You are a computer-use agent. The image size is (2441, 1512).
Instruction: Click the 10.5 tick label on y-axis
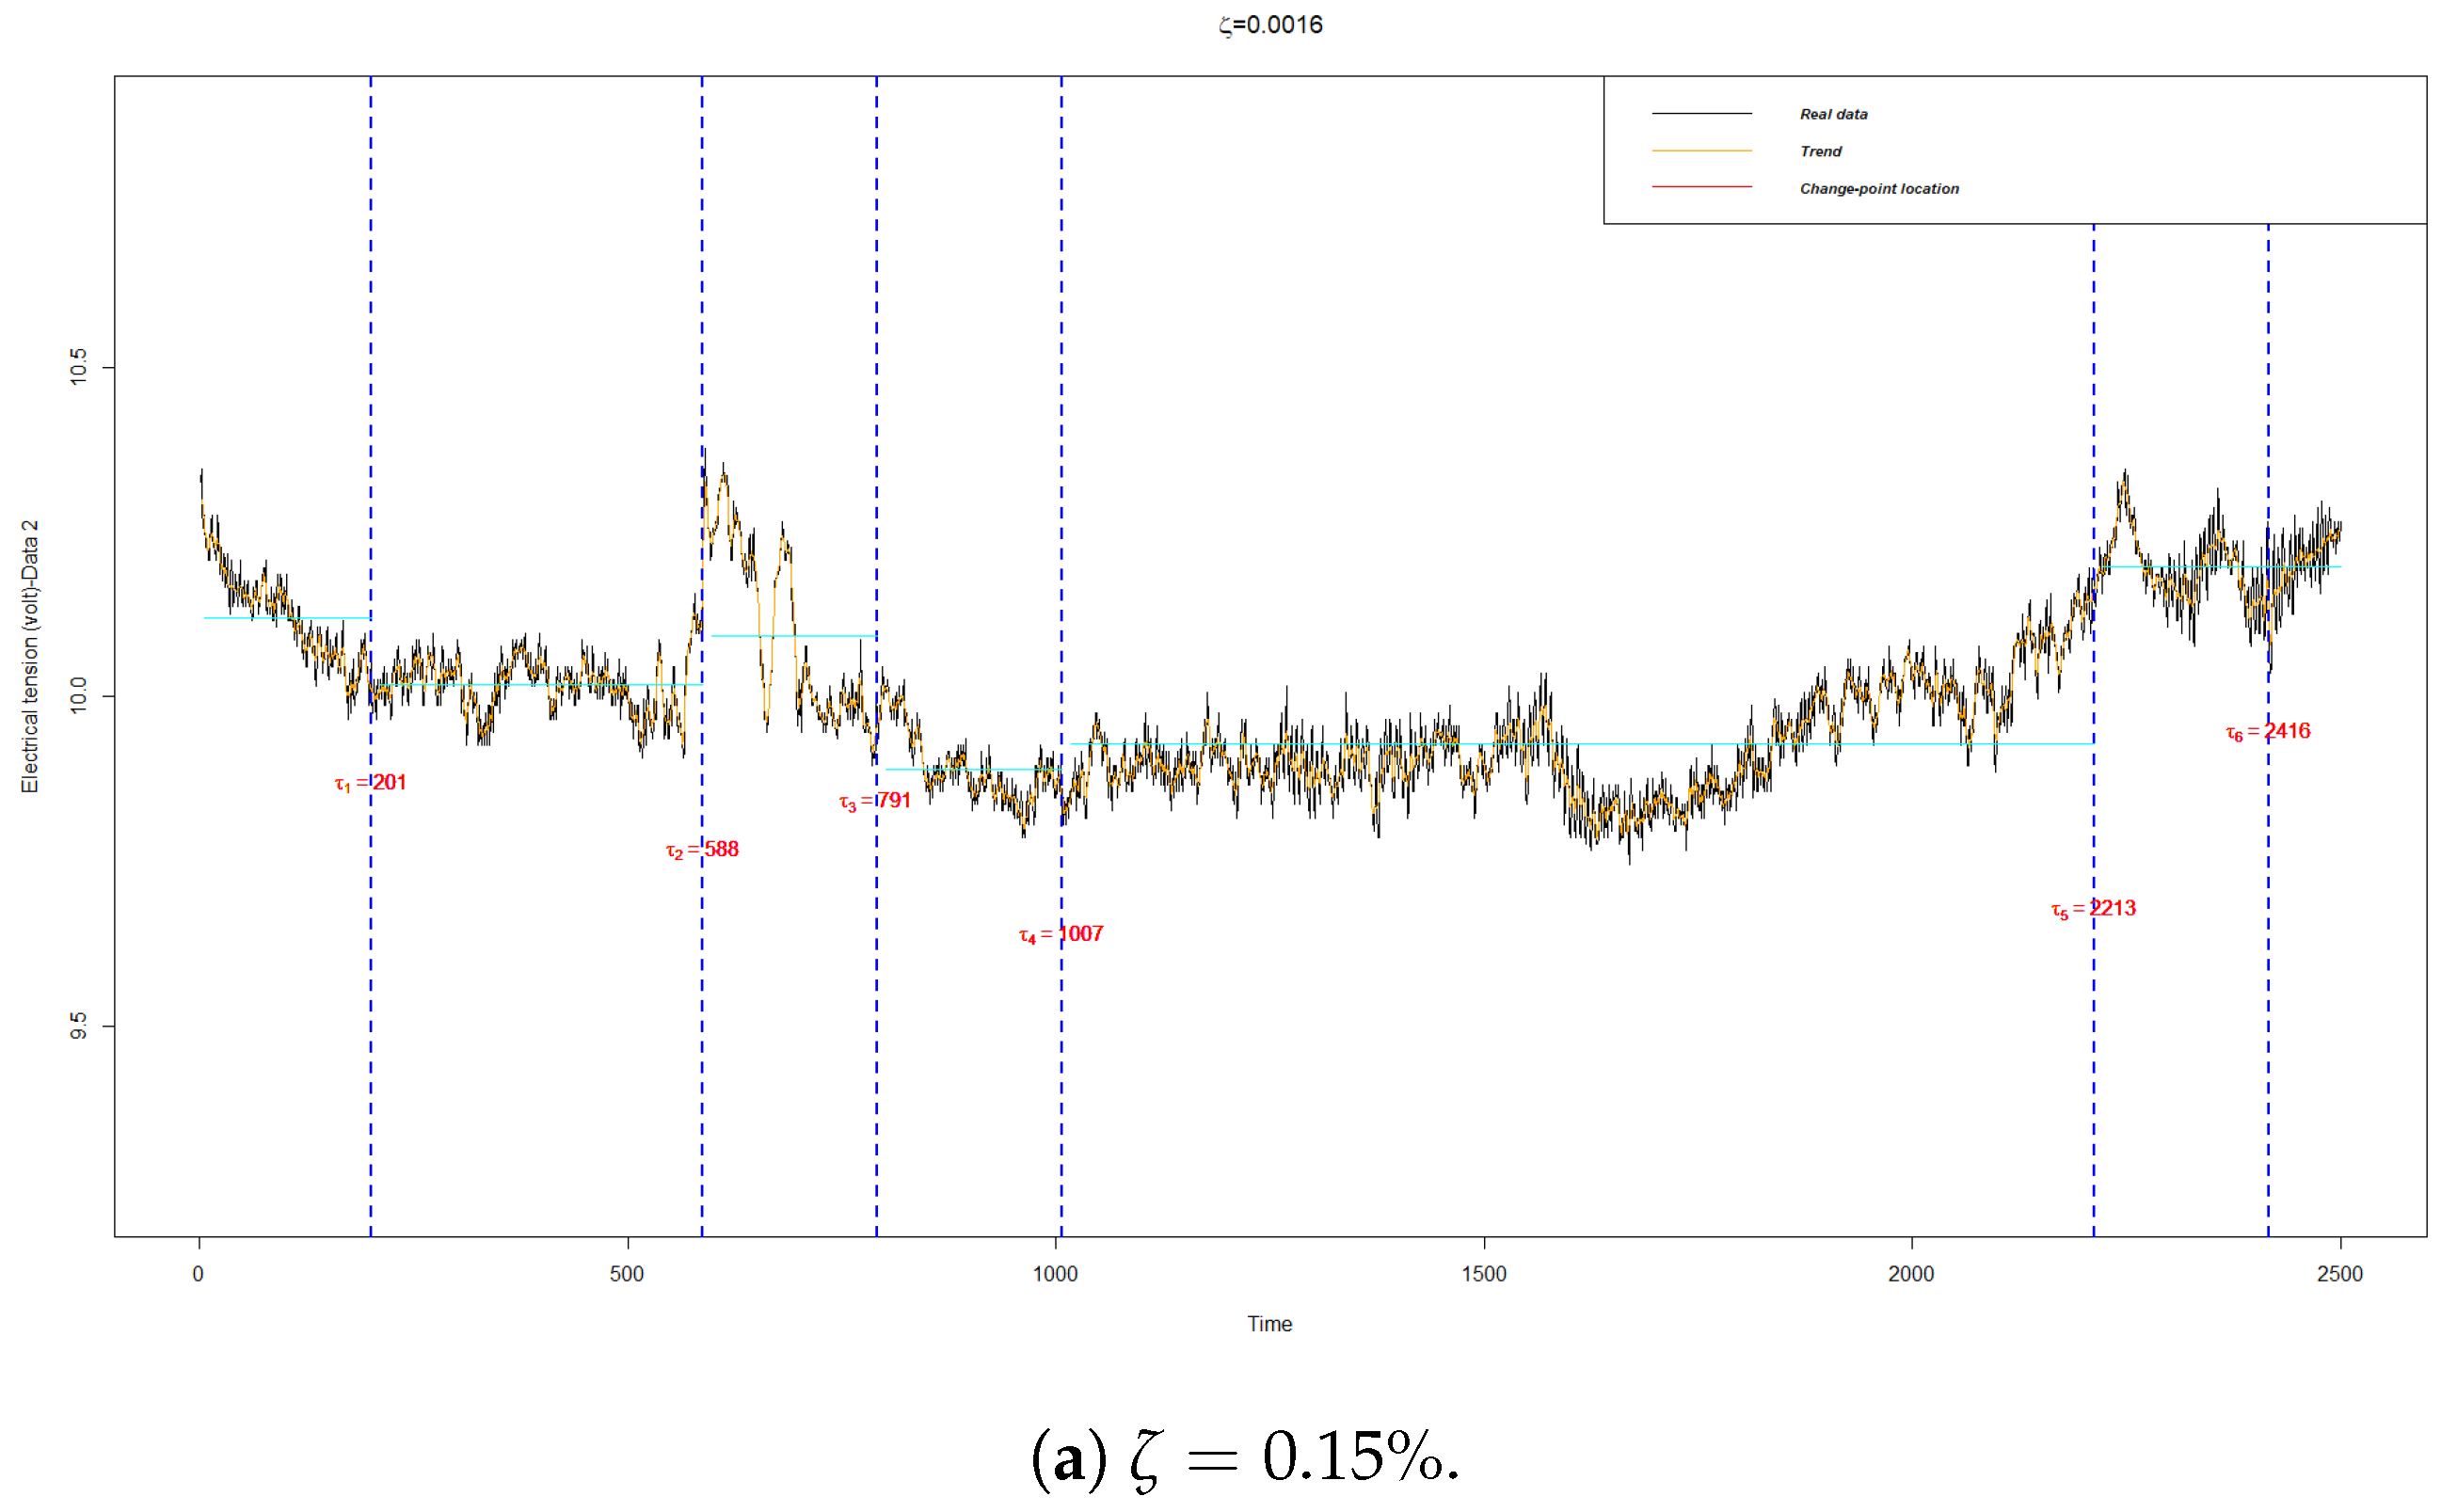click(78, 367)
